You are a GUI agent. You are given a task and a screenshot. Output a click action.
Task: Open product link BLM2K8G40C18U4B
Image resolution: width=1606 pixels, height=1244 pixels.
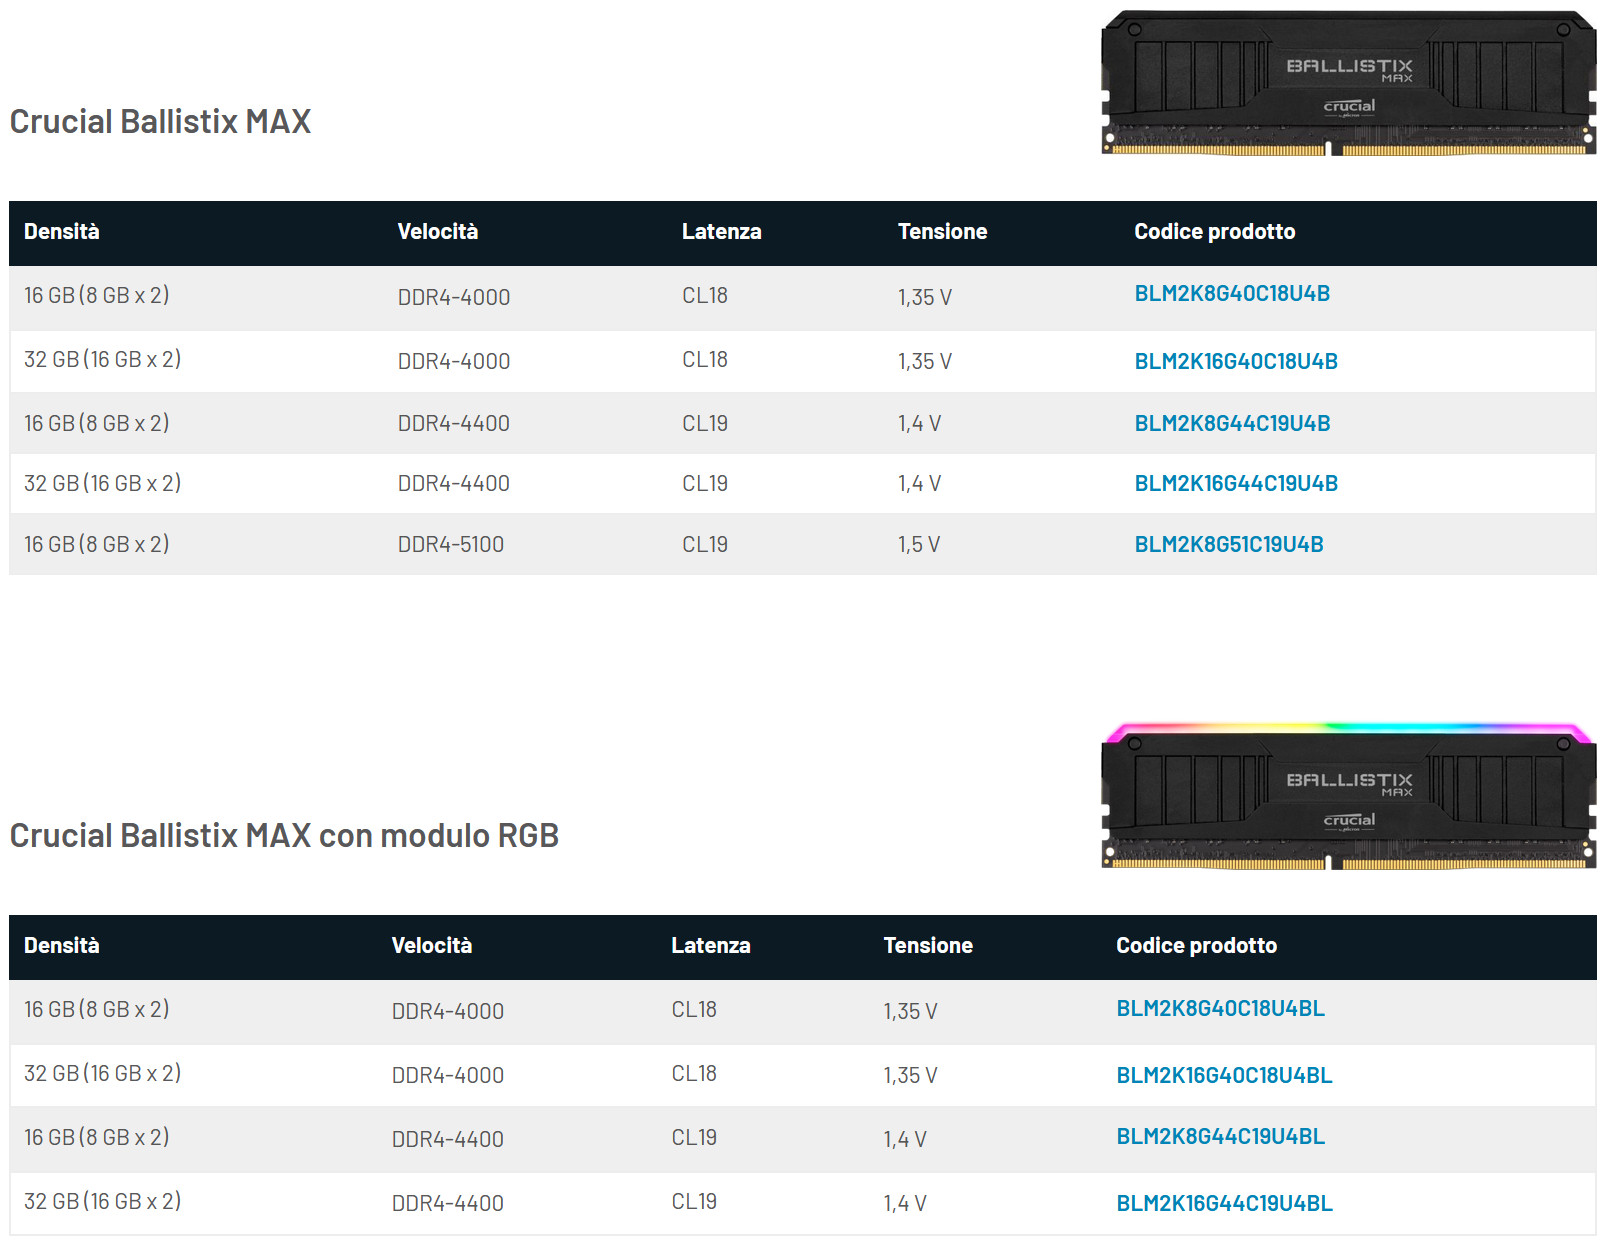coord(1232,294)
